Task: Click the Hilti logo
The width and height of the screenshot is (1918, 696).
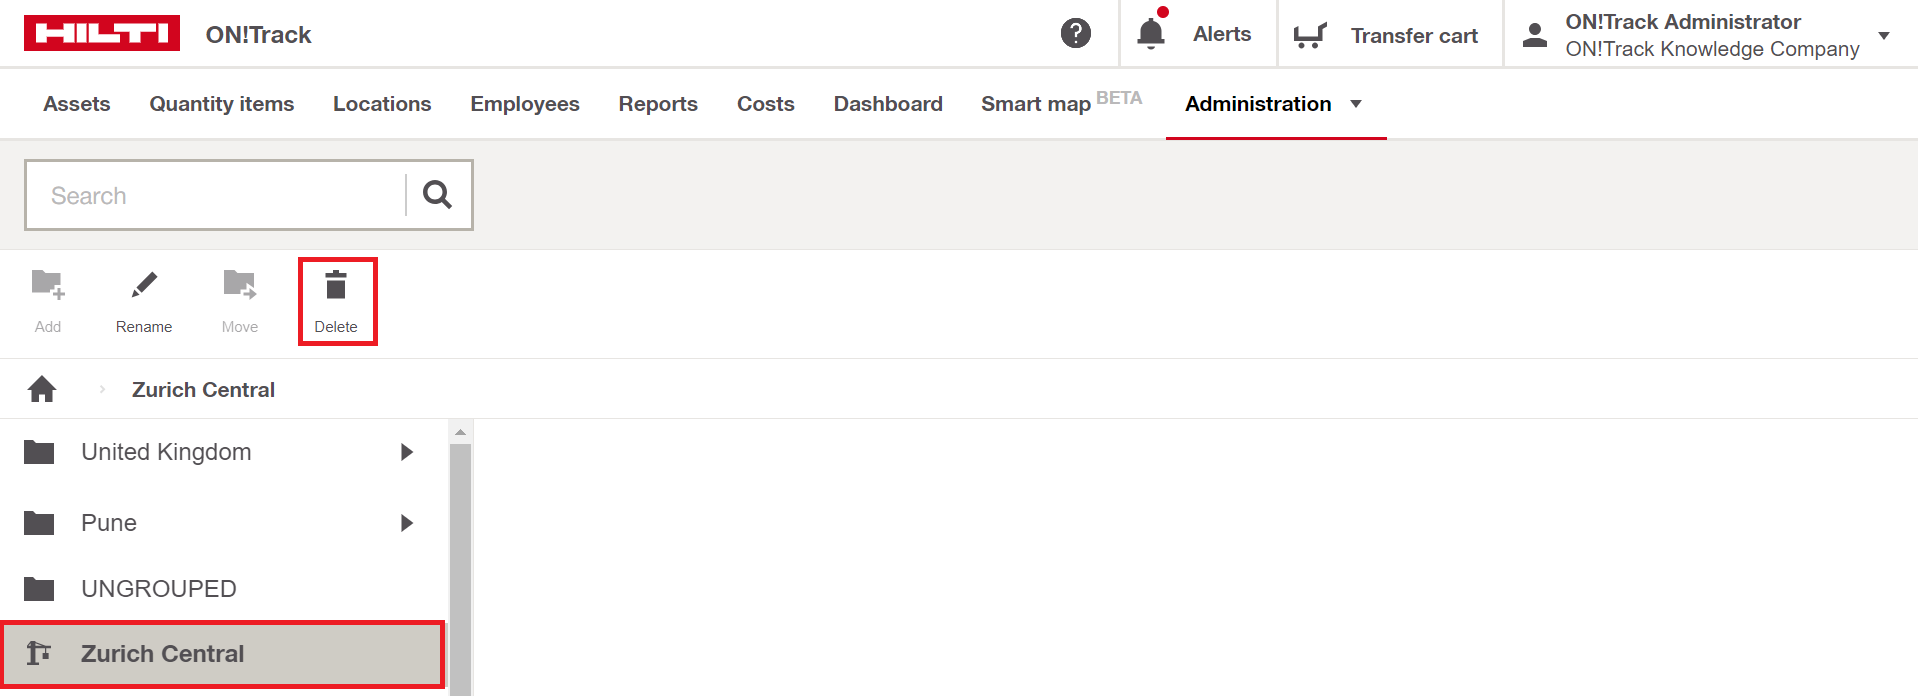Action: (102, 33)
